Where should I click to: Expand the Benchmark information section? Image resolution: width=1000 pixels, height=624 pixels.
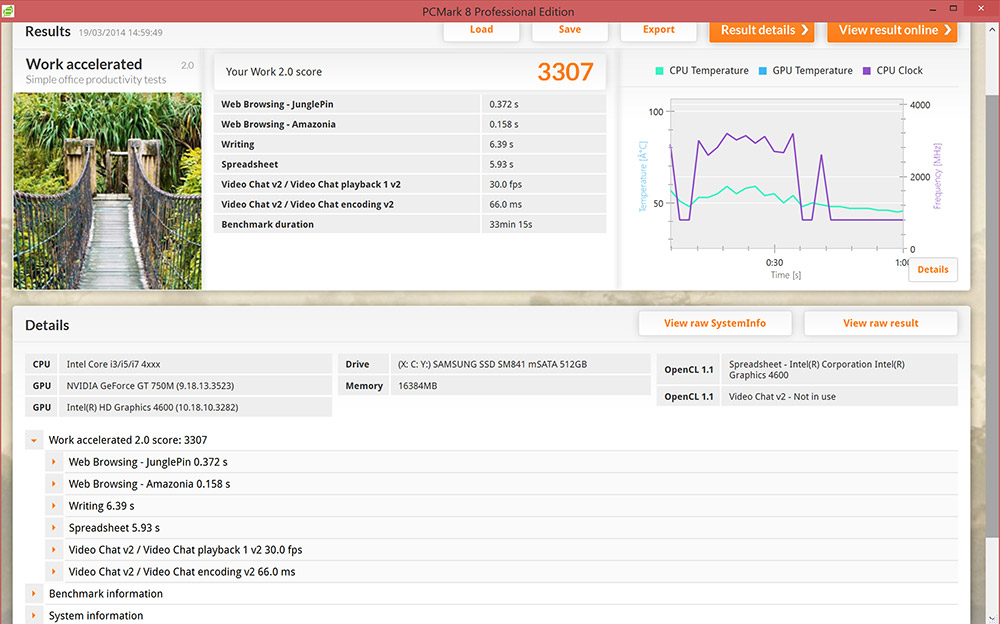point(35,594)
